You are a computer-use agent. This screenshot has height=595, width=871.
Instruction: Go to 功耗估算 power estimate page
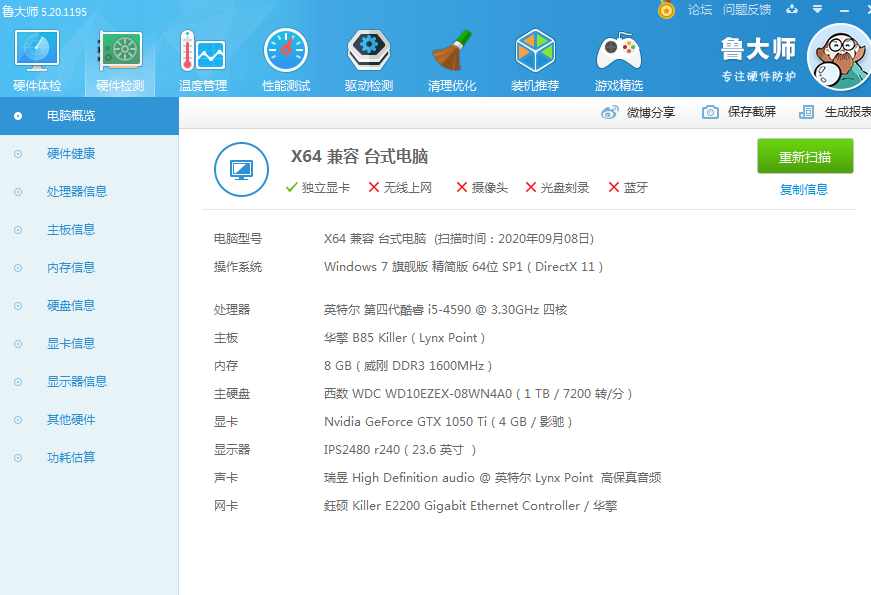tap(71, 457)
